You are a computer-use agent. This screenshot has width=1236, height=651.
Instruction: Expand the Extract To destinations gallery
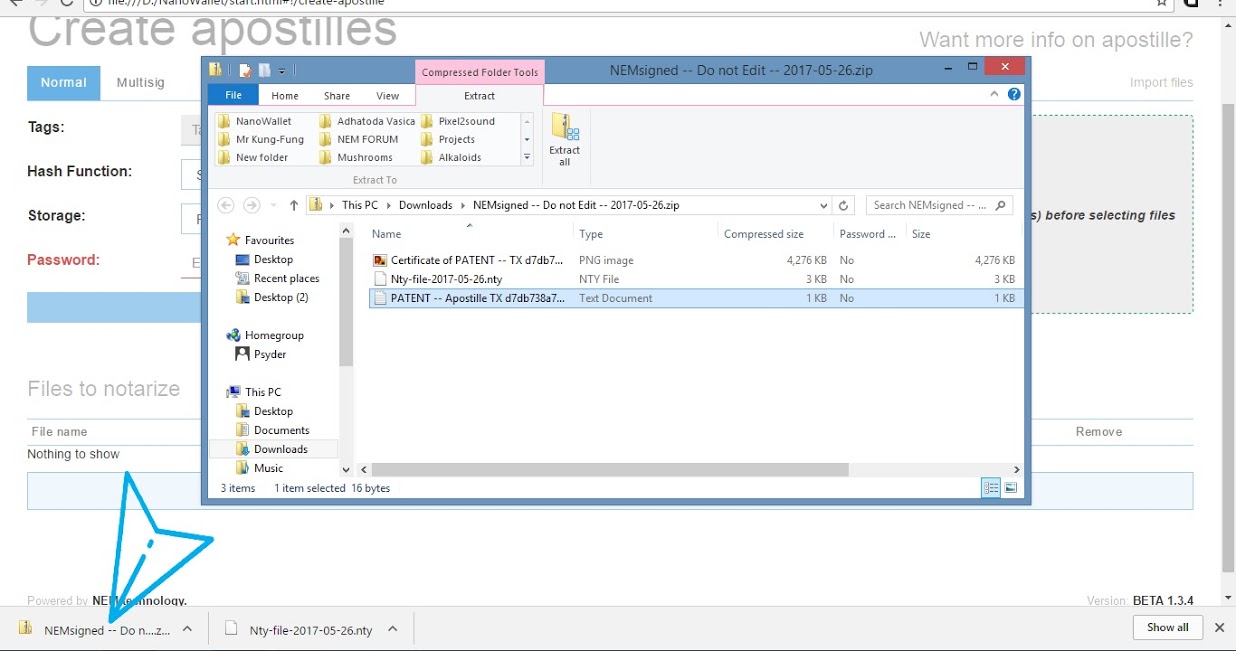(527, 157)
